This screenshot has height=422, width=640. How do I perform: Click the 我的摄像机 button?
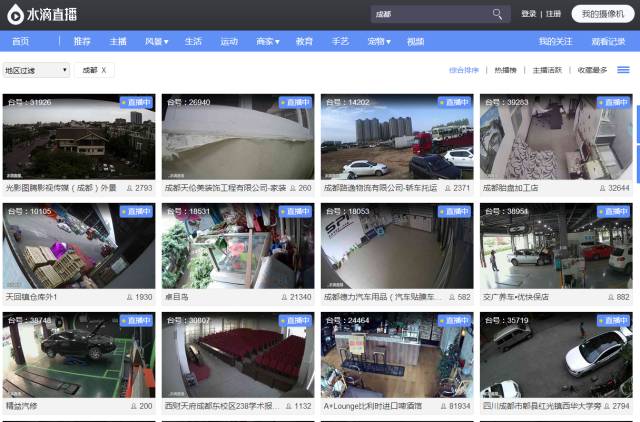coord(602,14)
